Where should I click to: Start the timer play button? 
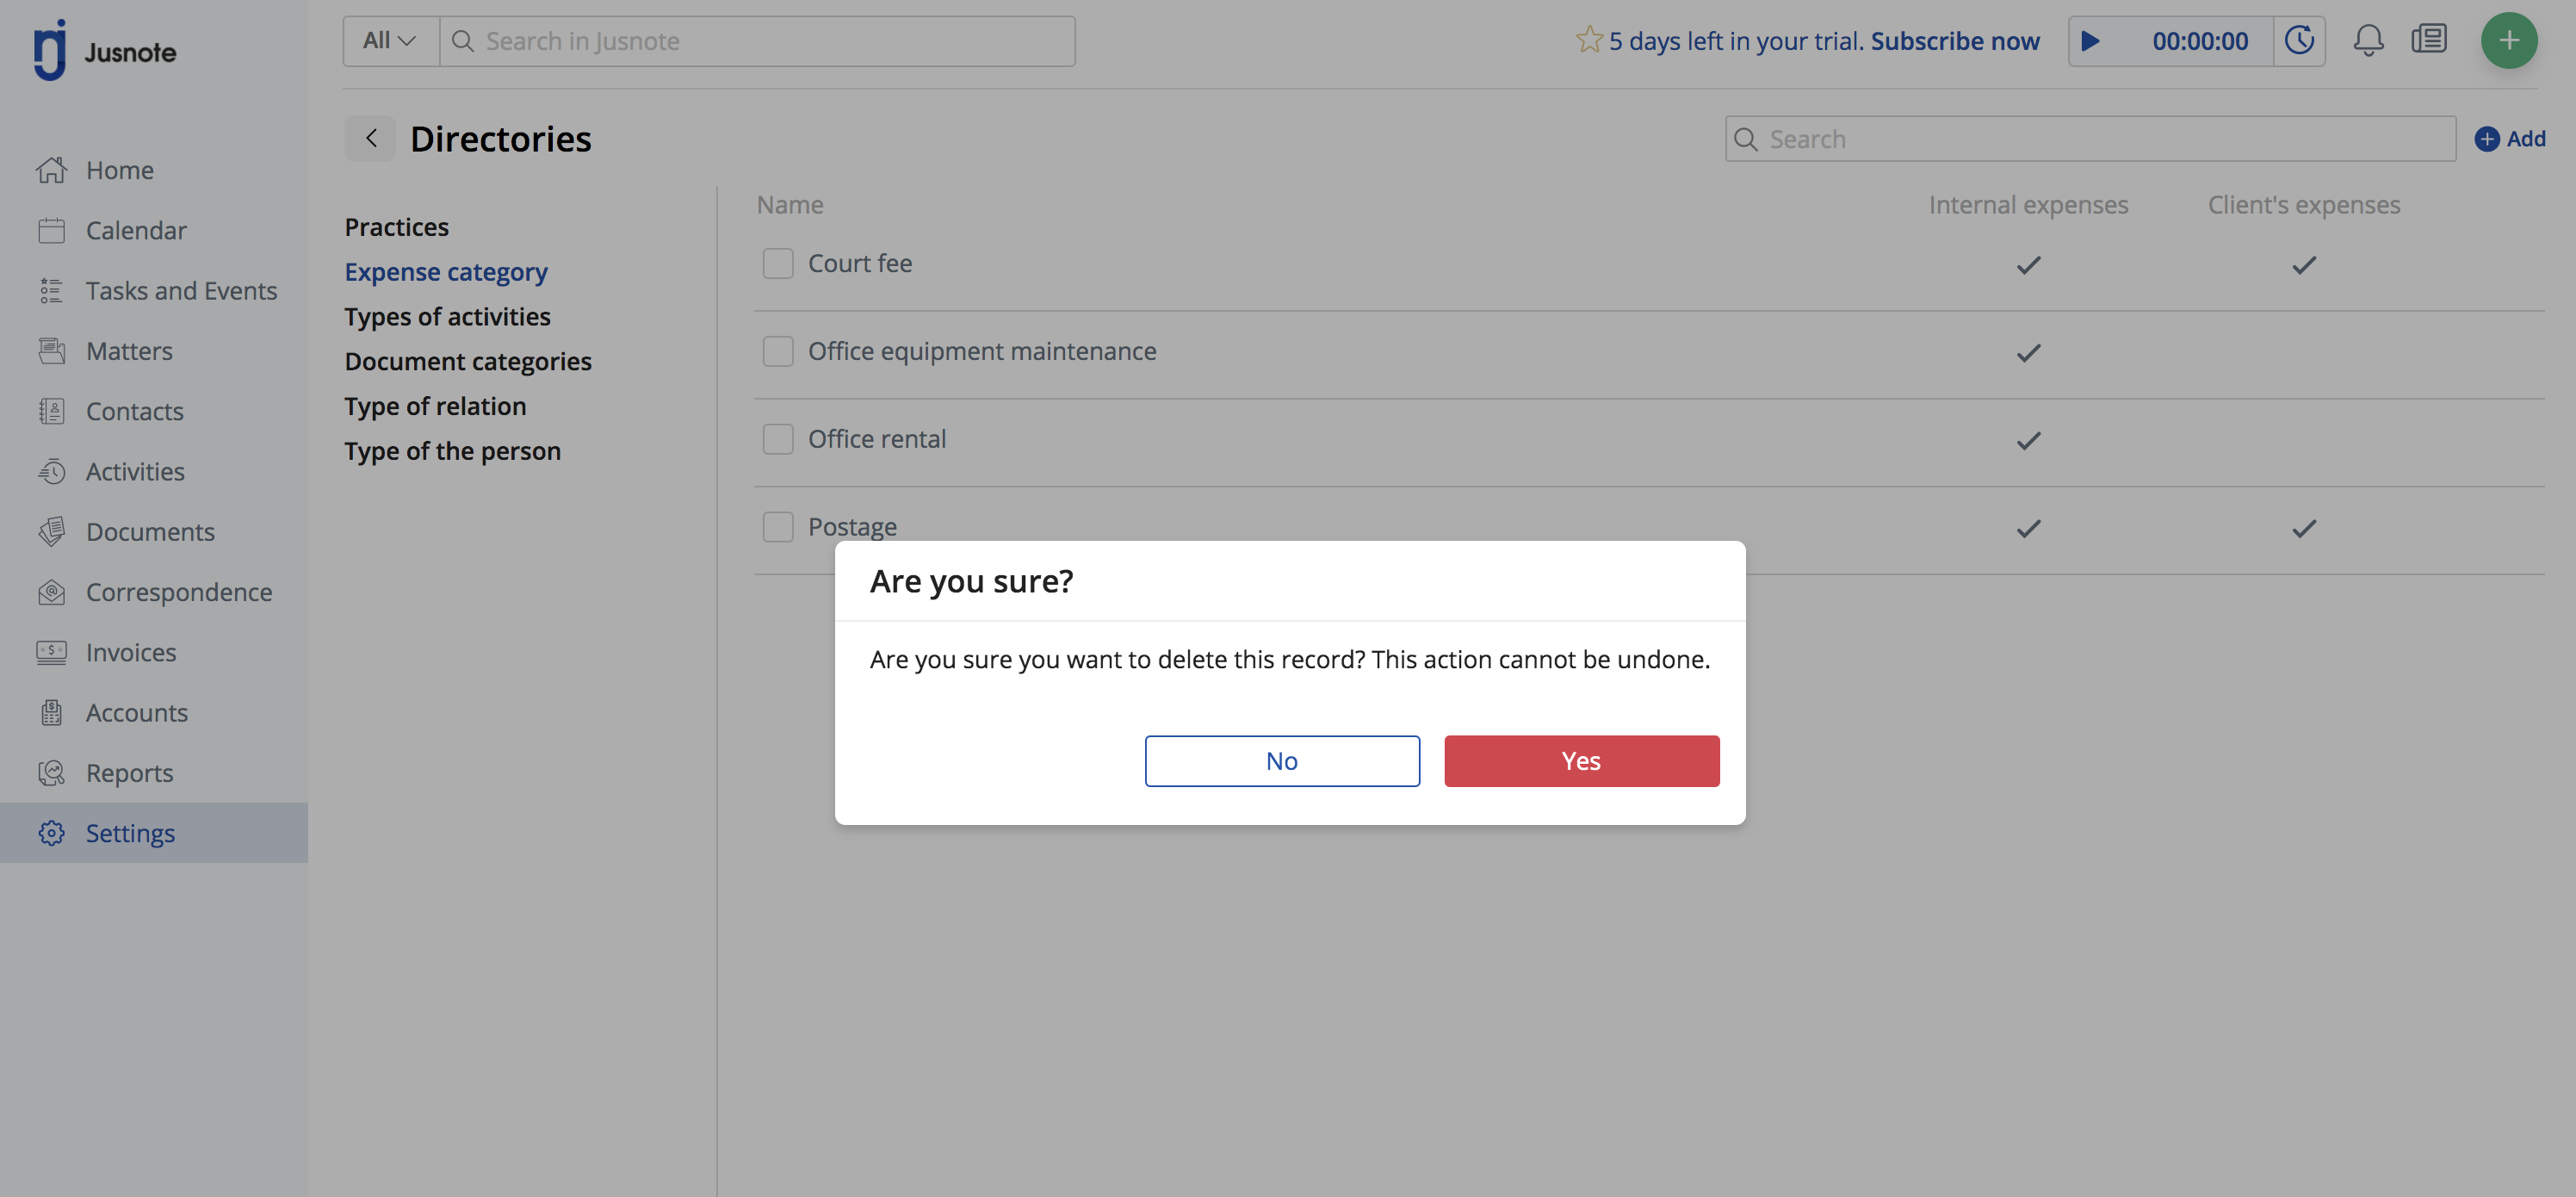coord(2089,41)
